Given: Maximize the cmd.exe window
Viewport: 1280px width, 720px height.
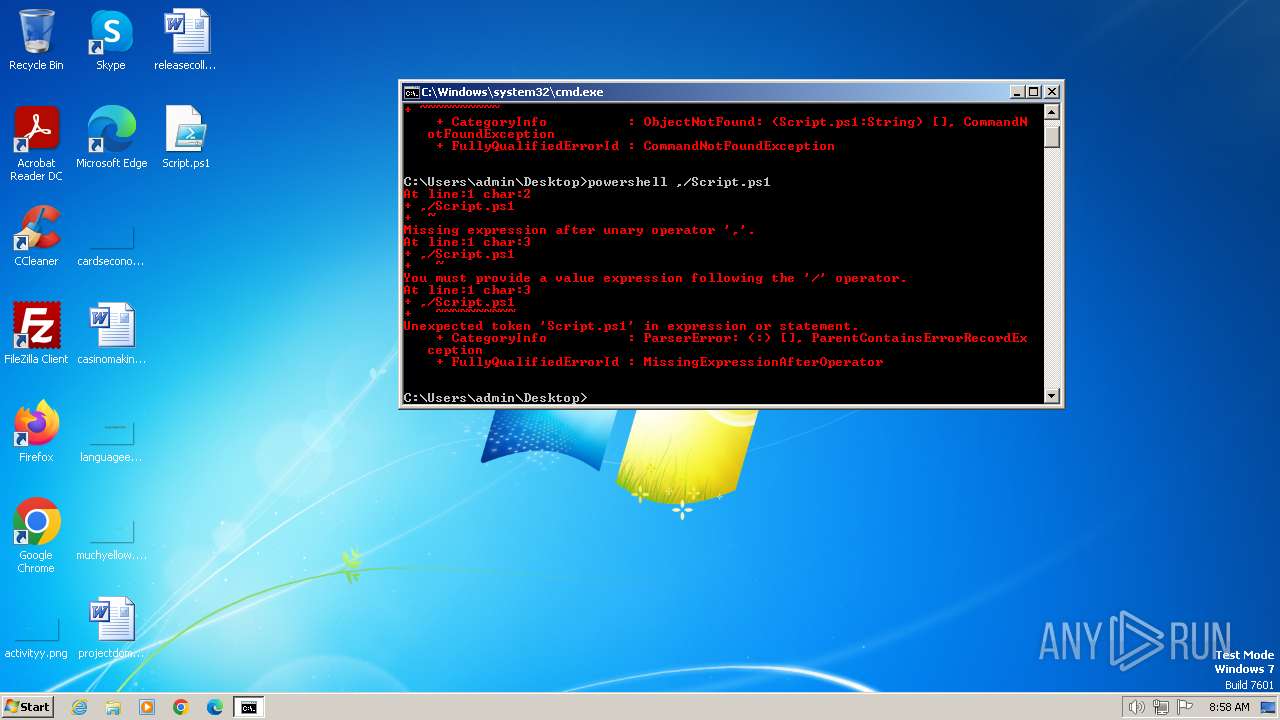Looking at the screenshot, I should tap(1034, 92).
